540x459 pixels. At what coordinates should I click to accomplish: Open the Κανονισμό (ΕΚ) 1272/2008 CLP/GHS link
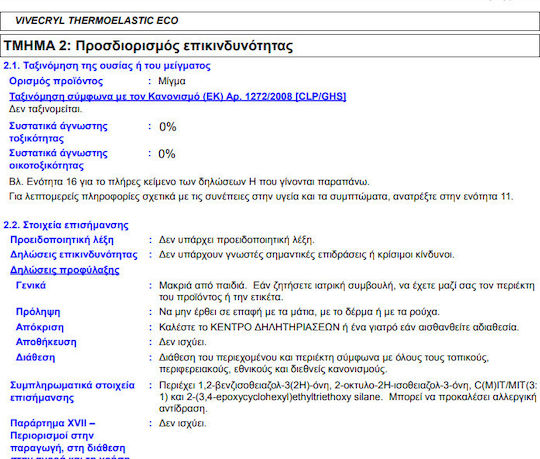(178, 96)
